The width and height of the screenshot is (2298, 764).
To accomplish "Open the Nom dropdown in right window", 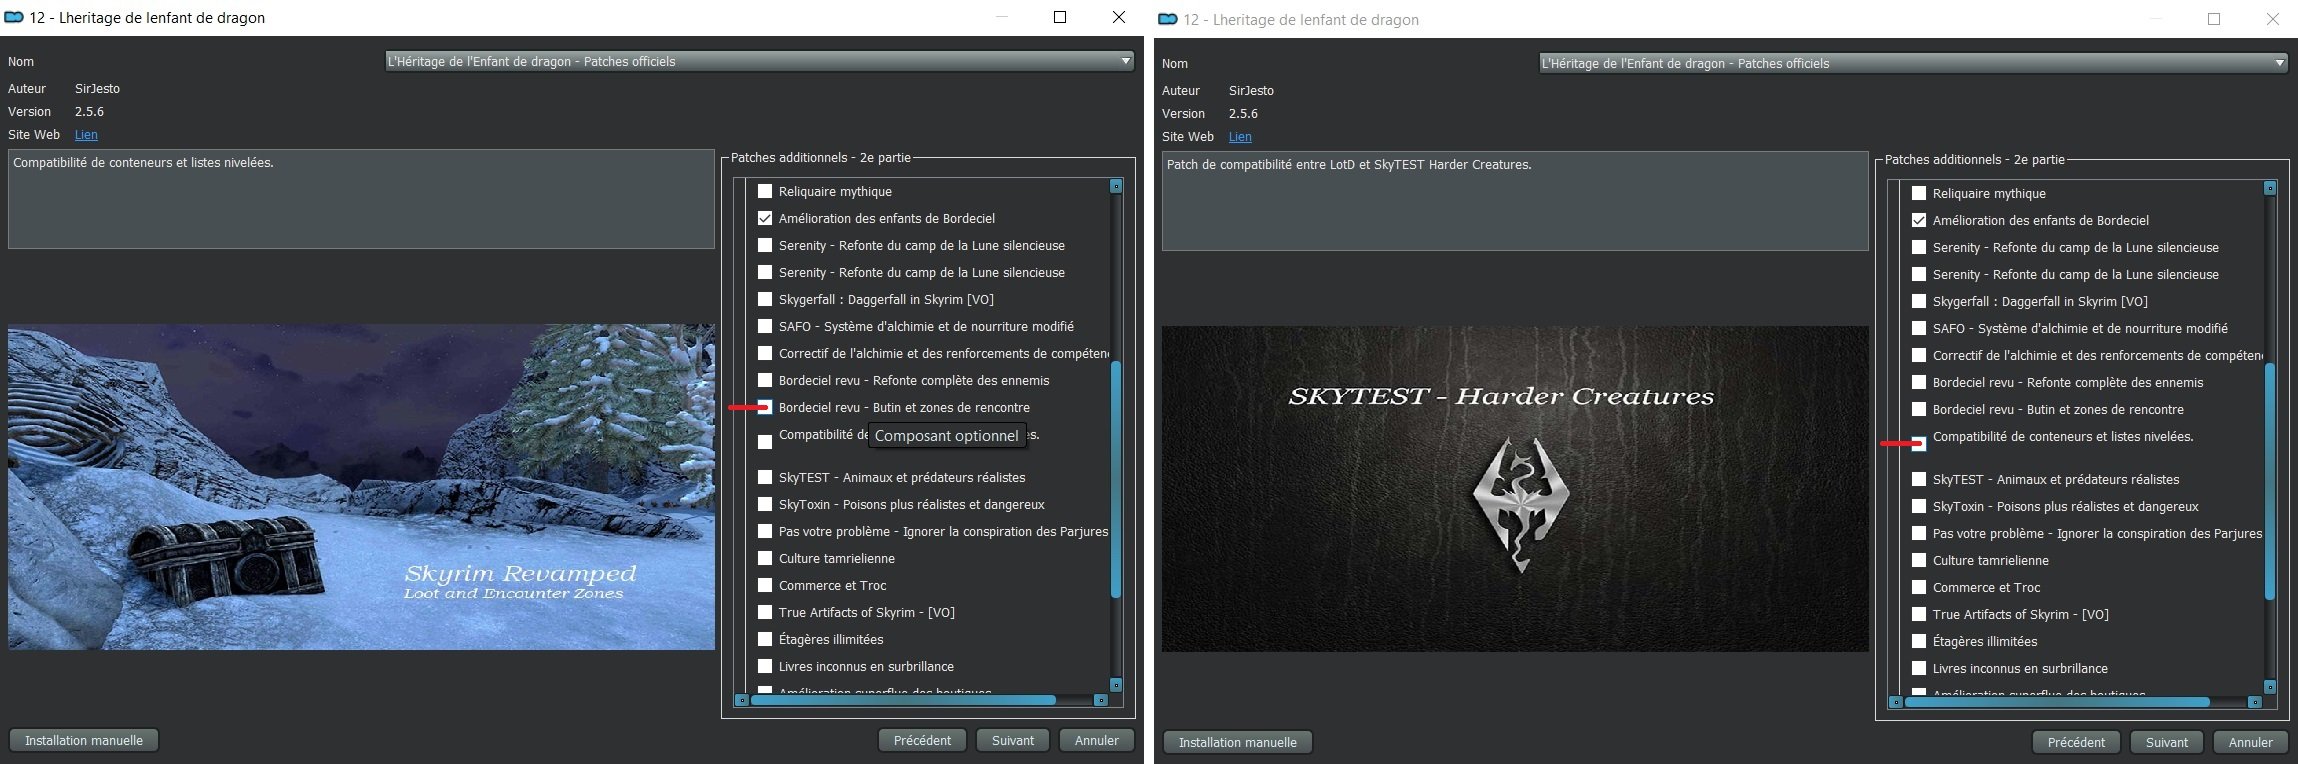I will [1914, 63].
